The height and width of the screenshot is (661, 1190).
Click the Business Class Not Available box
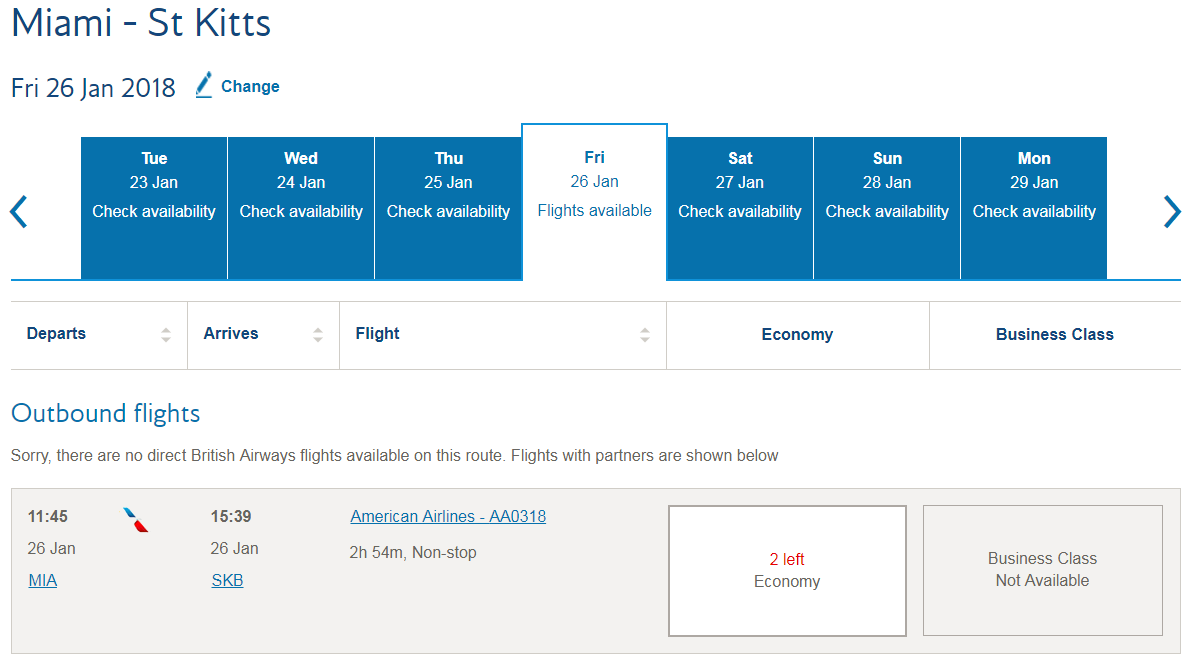pos(1043,570)
